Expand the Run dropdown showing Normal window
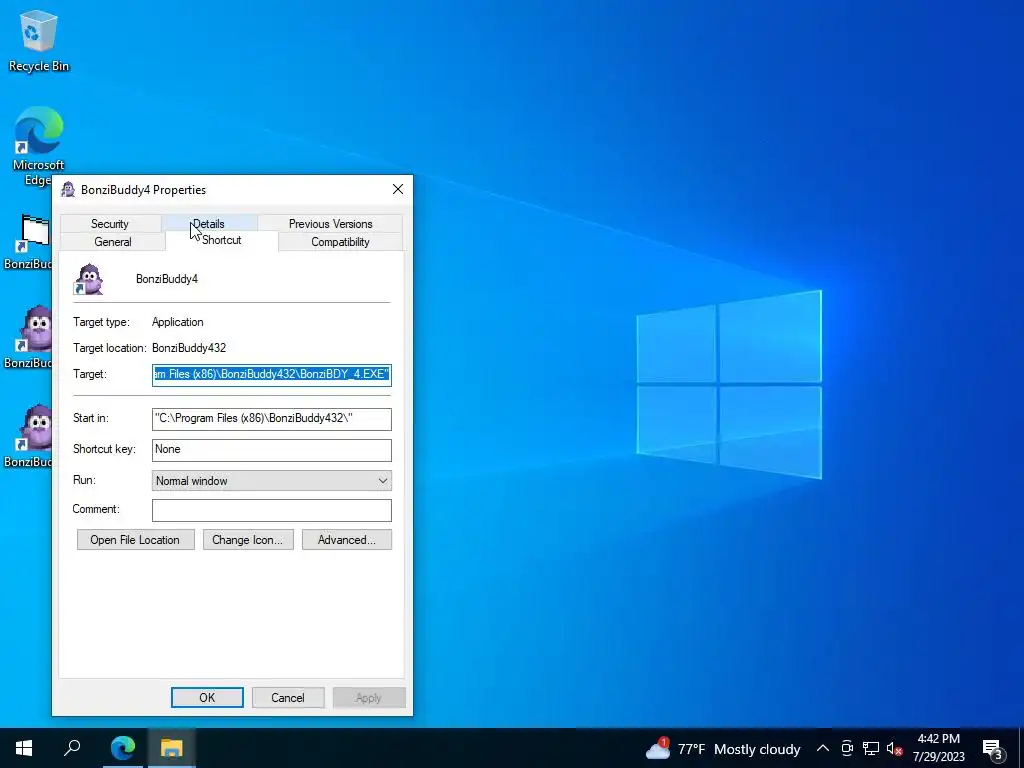The height and width of the screenshot is (768, 1024). [272, 481]
